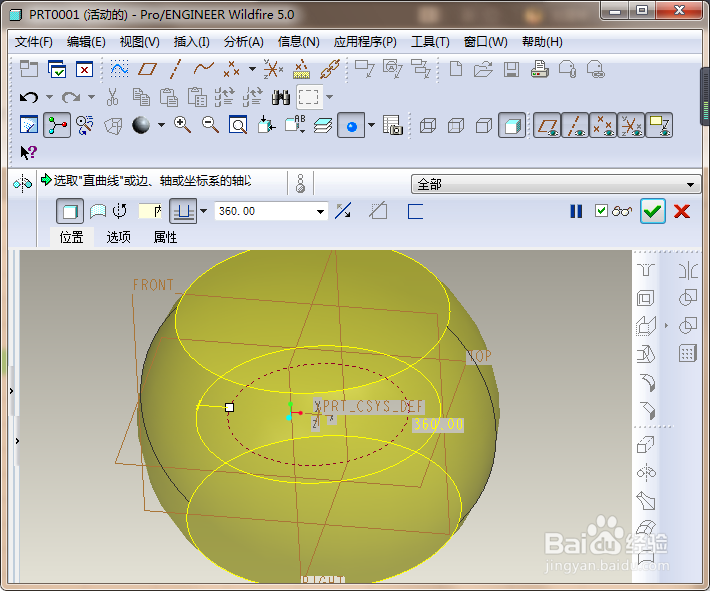Click the new file icon

click(x=456, y=69)
